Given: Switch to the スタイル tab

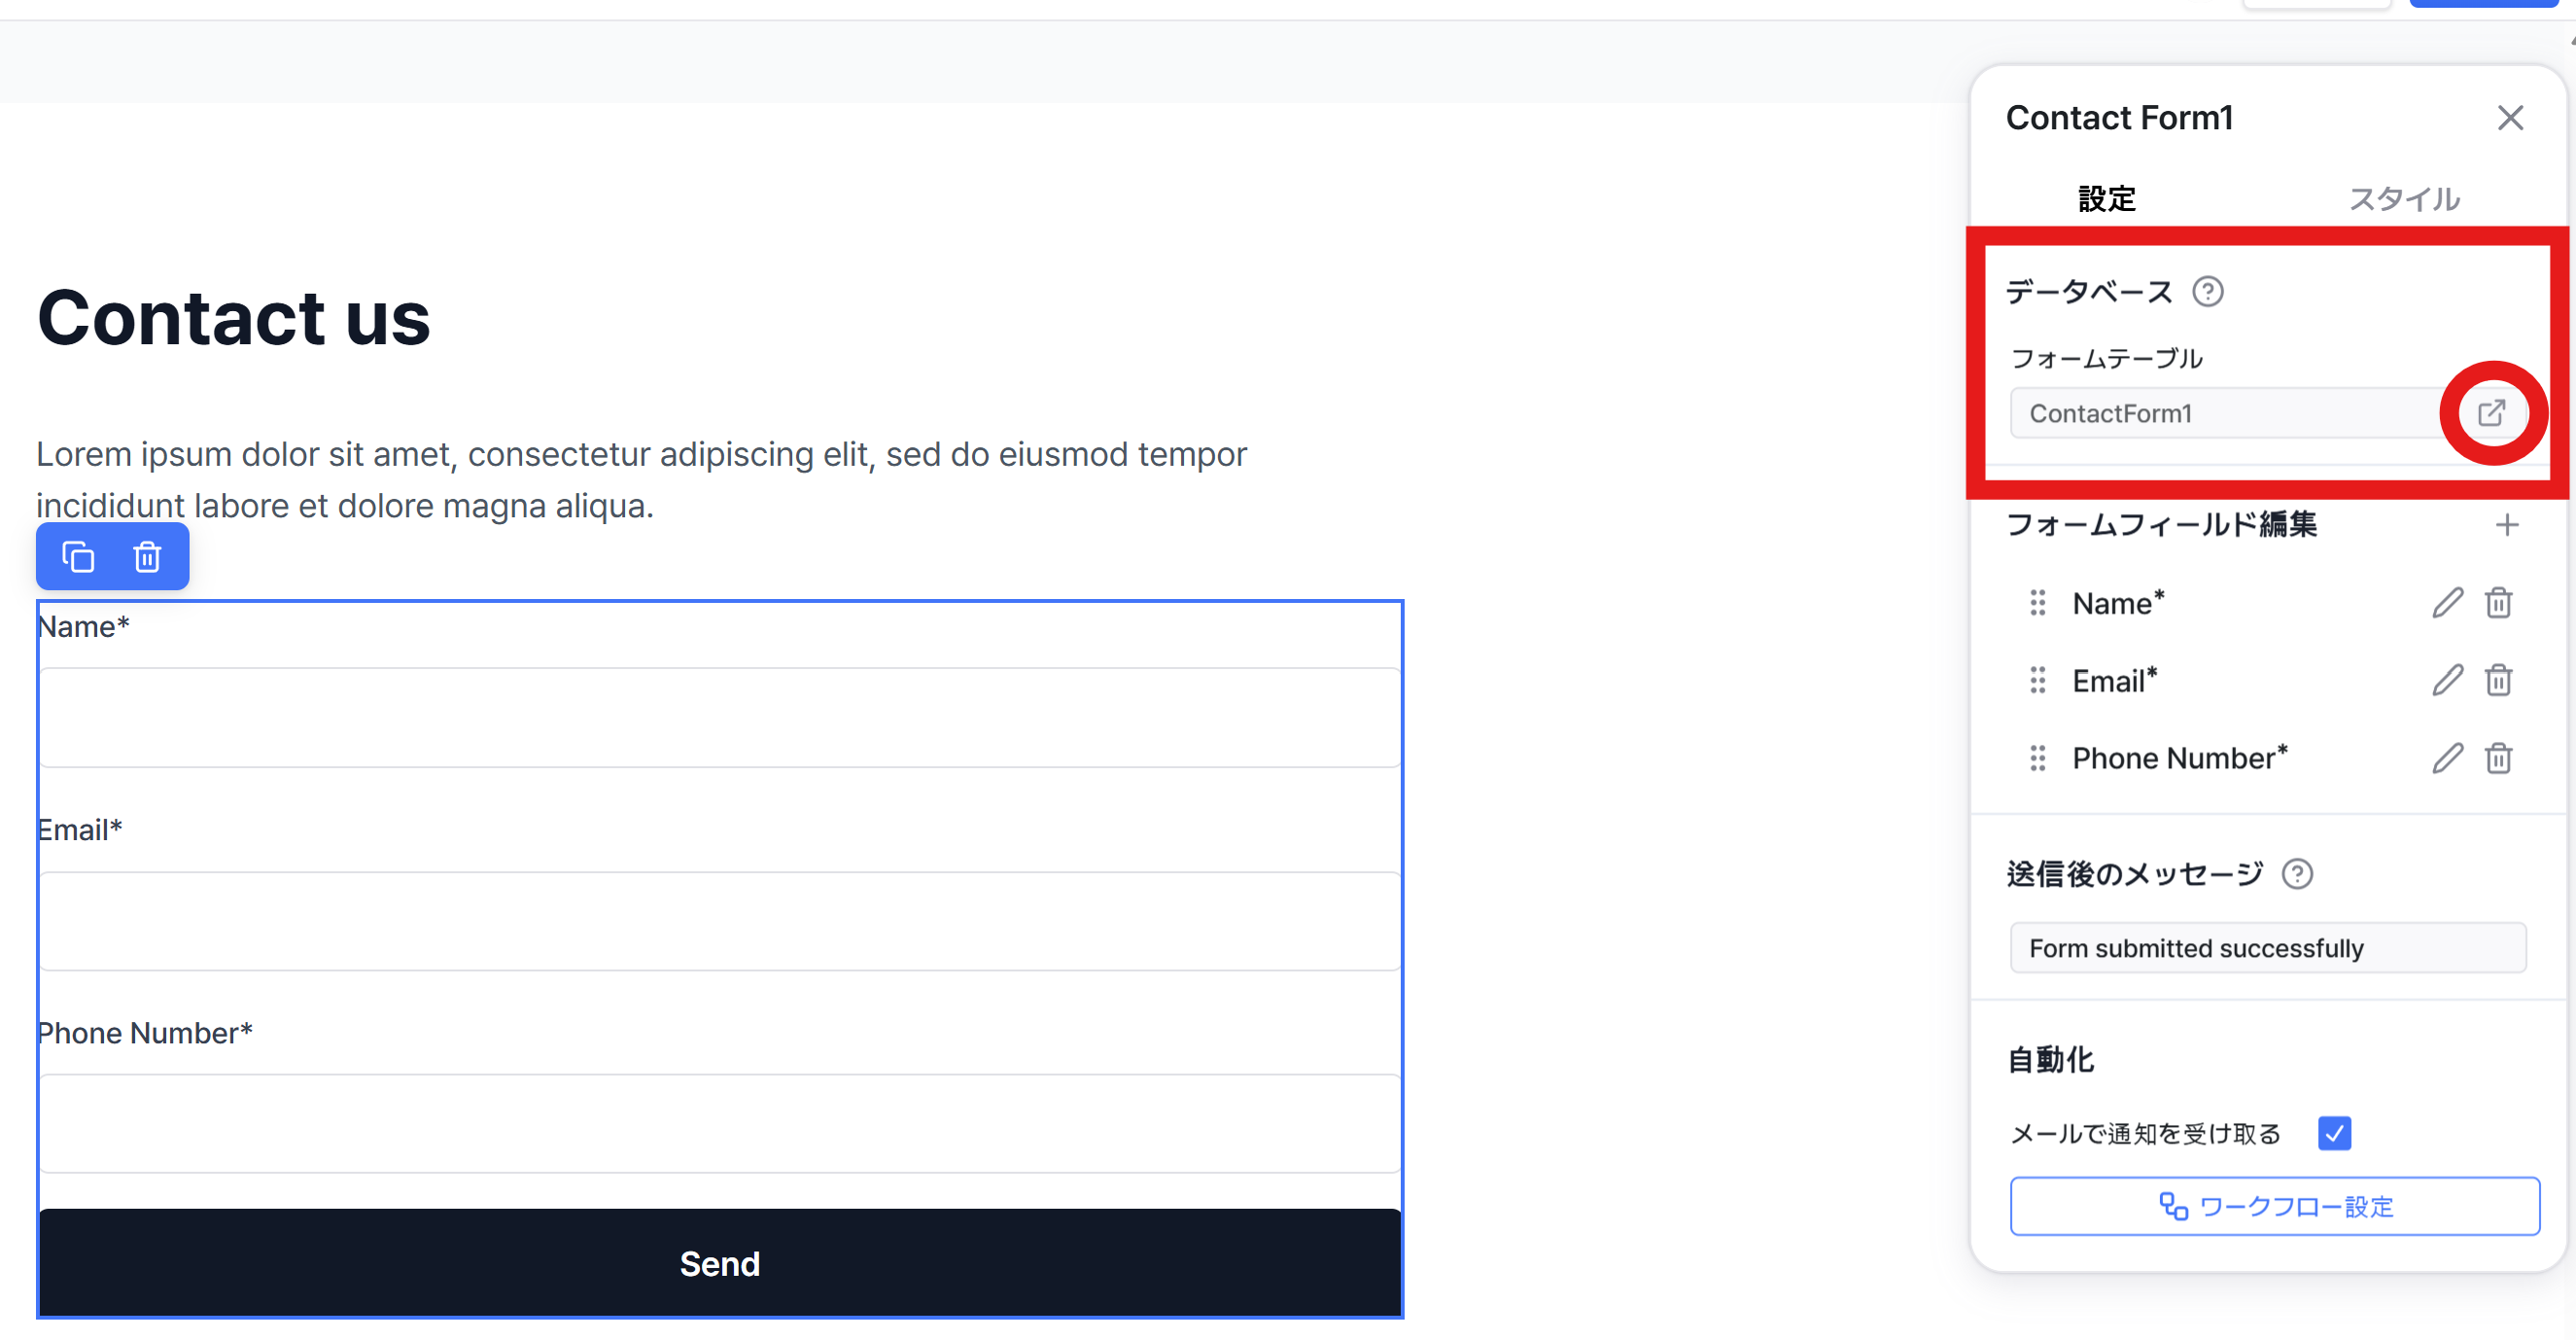Looking at the screenshot, I should [2404, 199].
